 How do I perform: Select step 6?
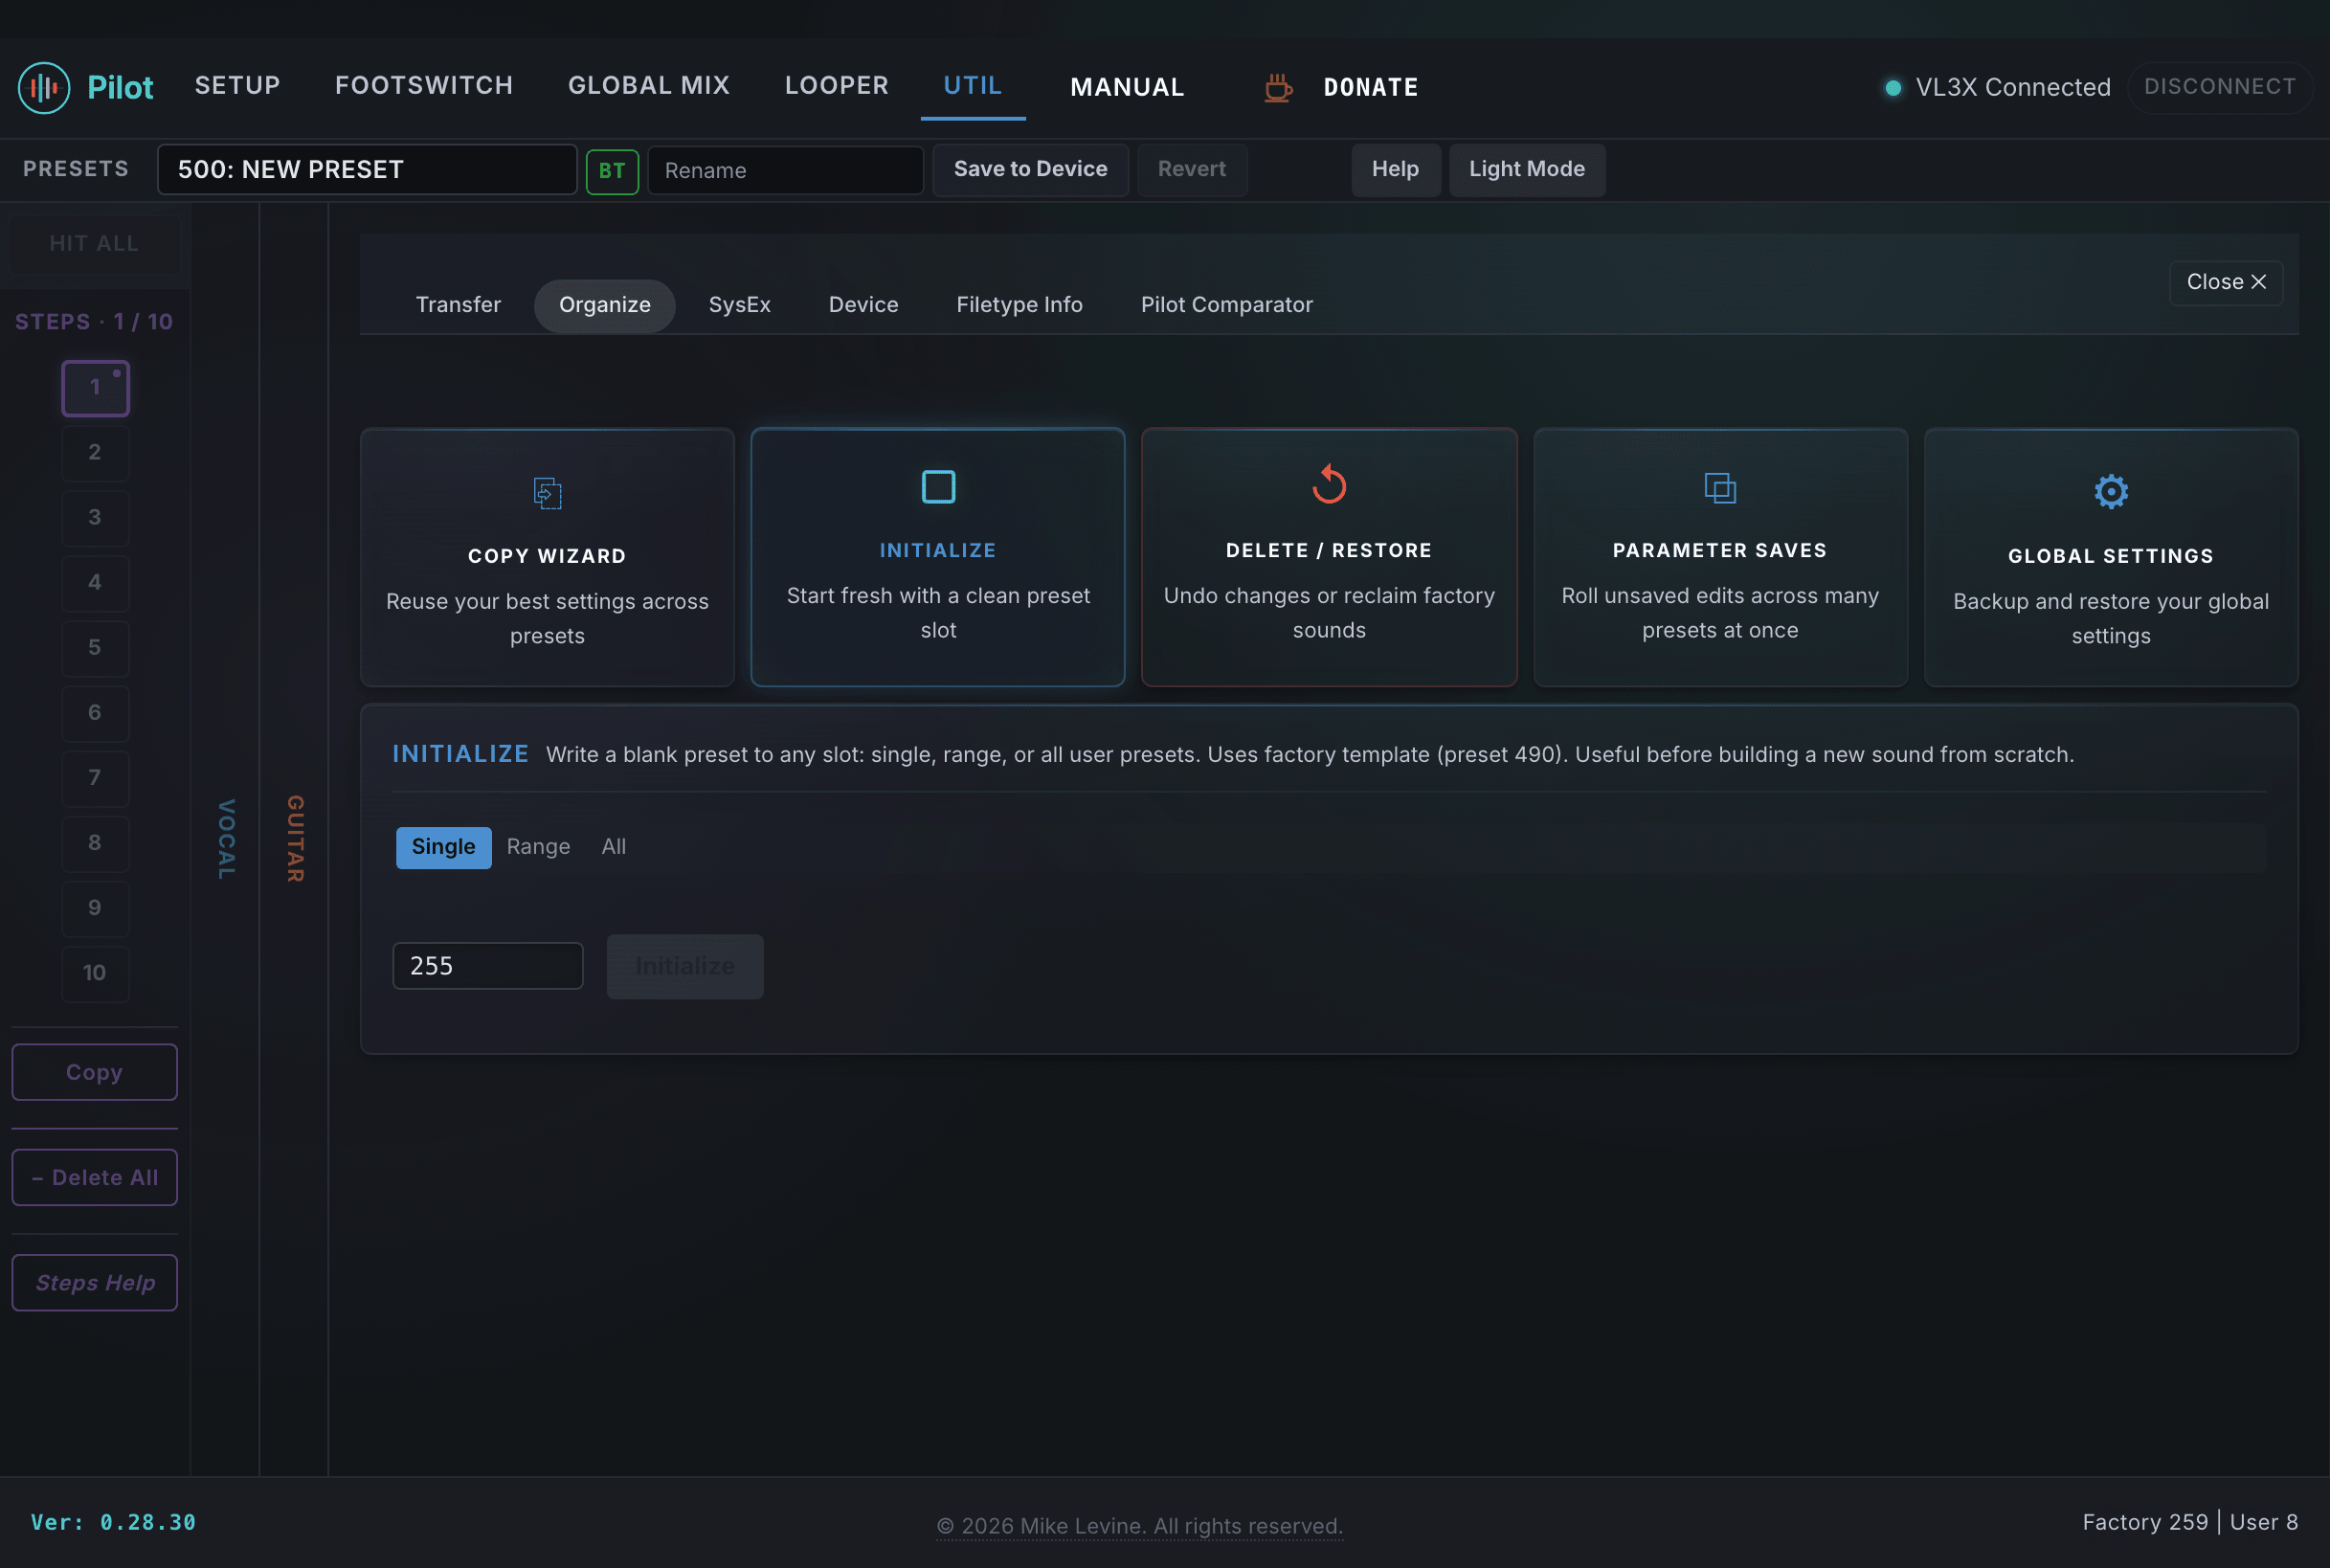pos(95,713)
